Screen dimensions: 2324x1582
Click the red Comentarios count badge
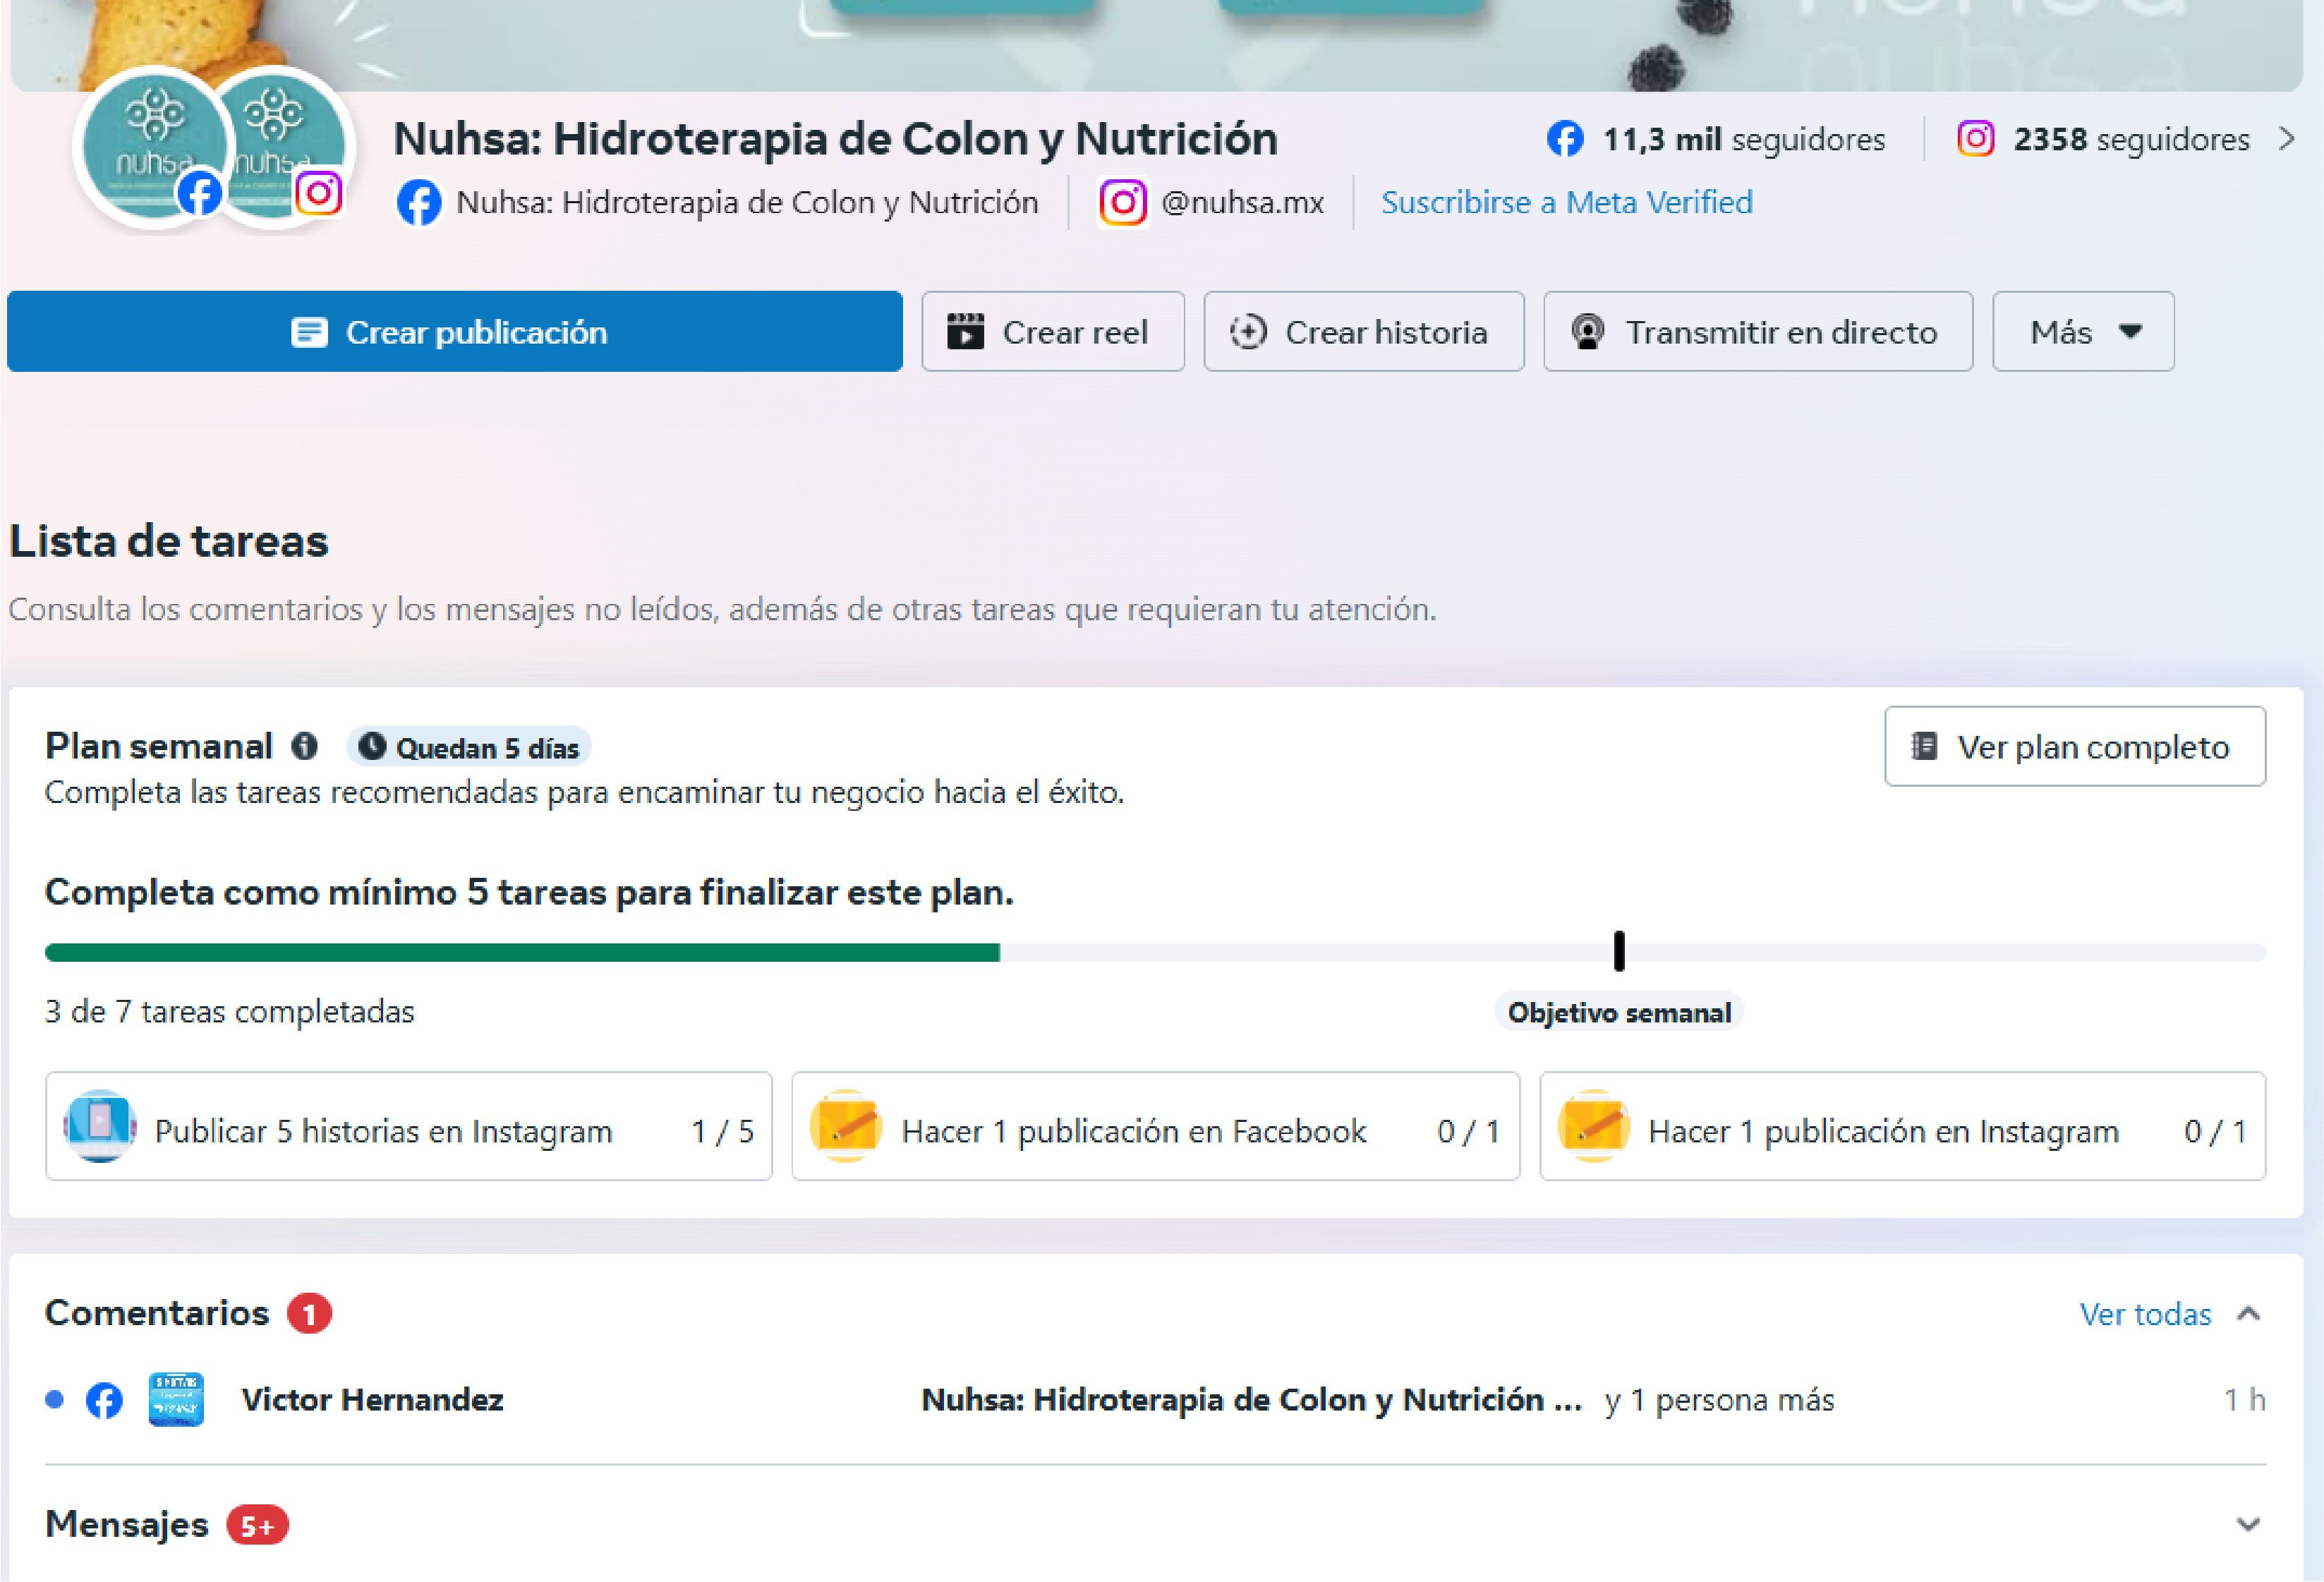click(x=310, y=1314)
